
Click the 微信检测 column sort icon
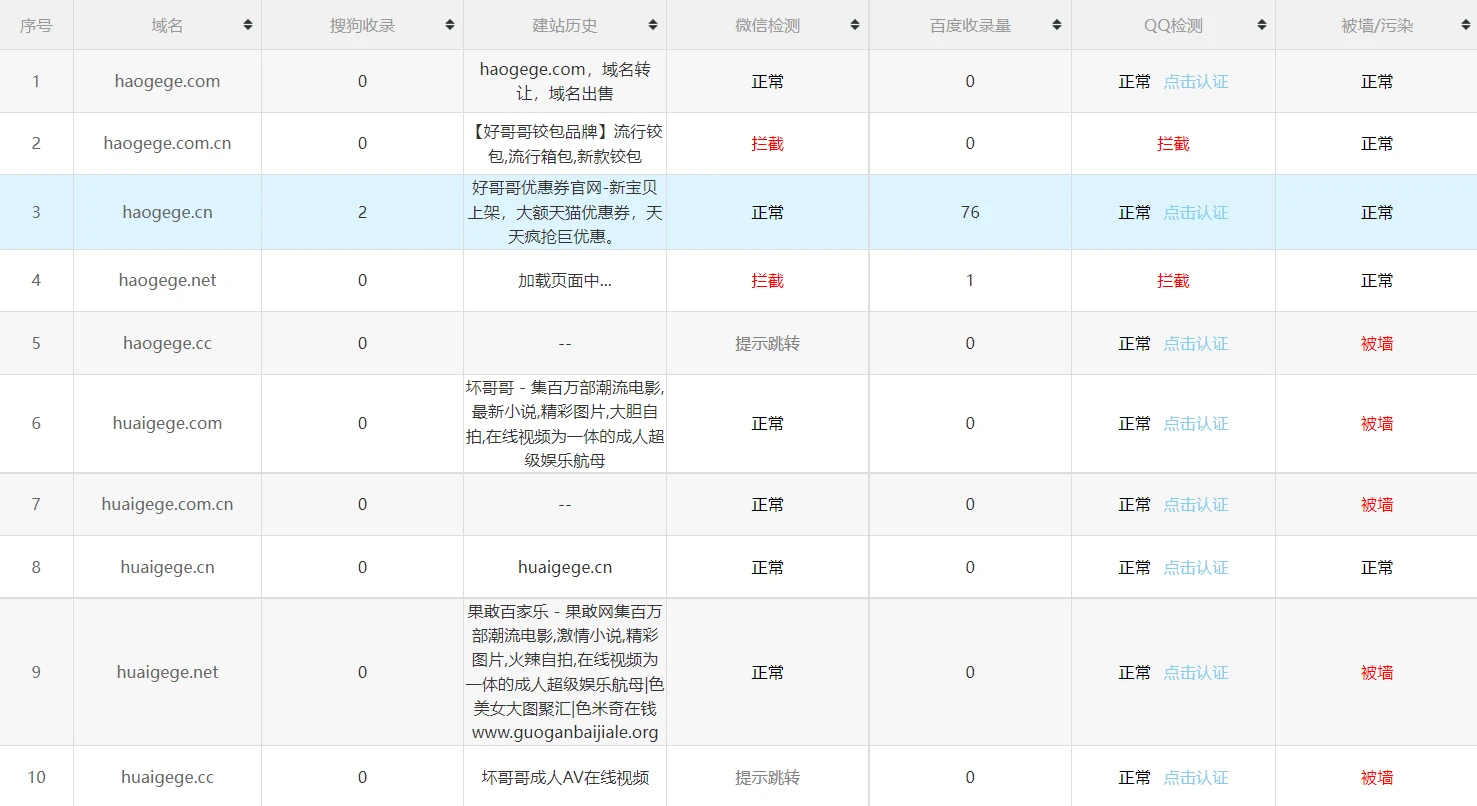(855, 25)
